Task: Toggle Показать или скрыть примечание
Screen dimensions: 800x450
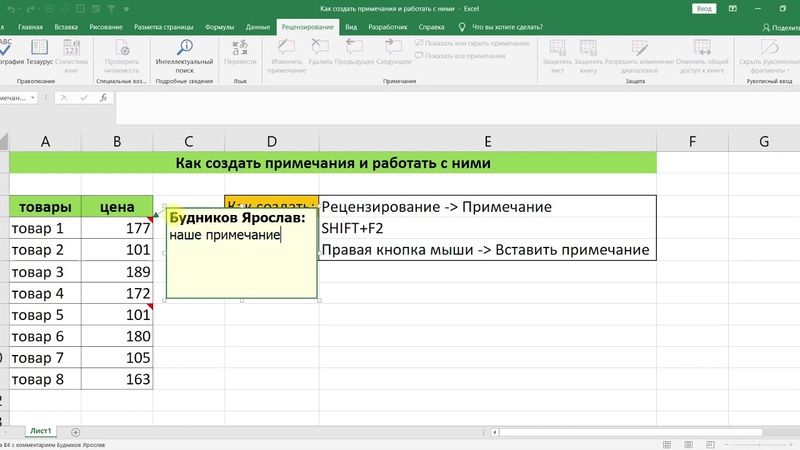Action: click(472, 43)
